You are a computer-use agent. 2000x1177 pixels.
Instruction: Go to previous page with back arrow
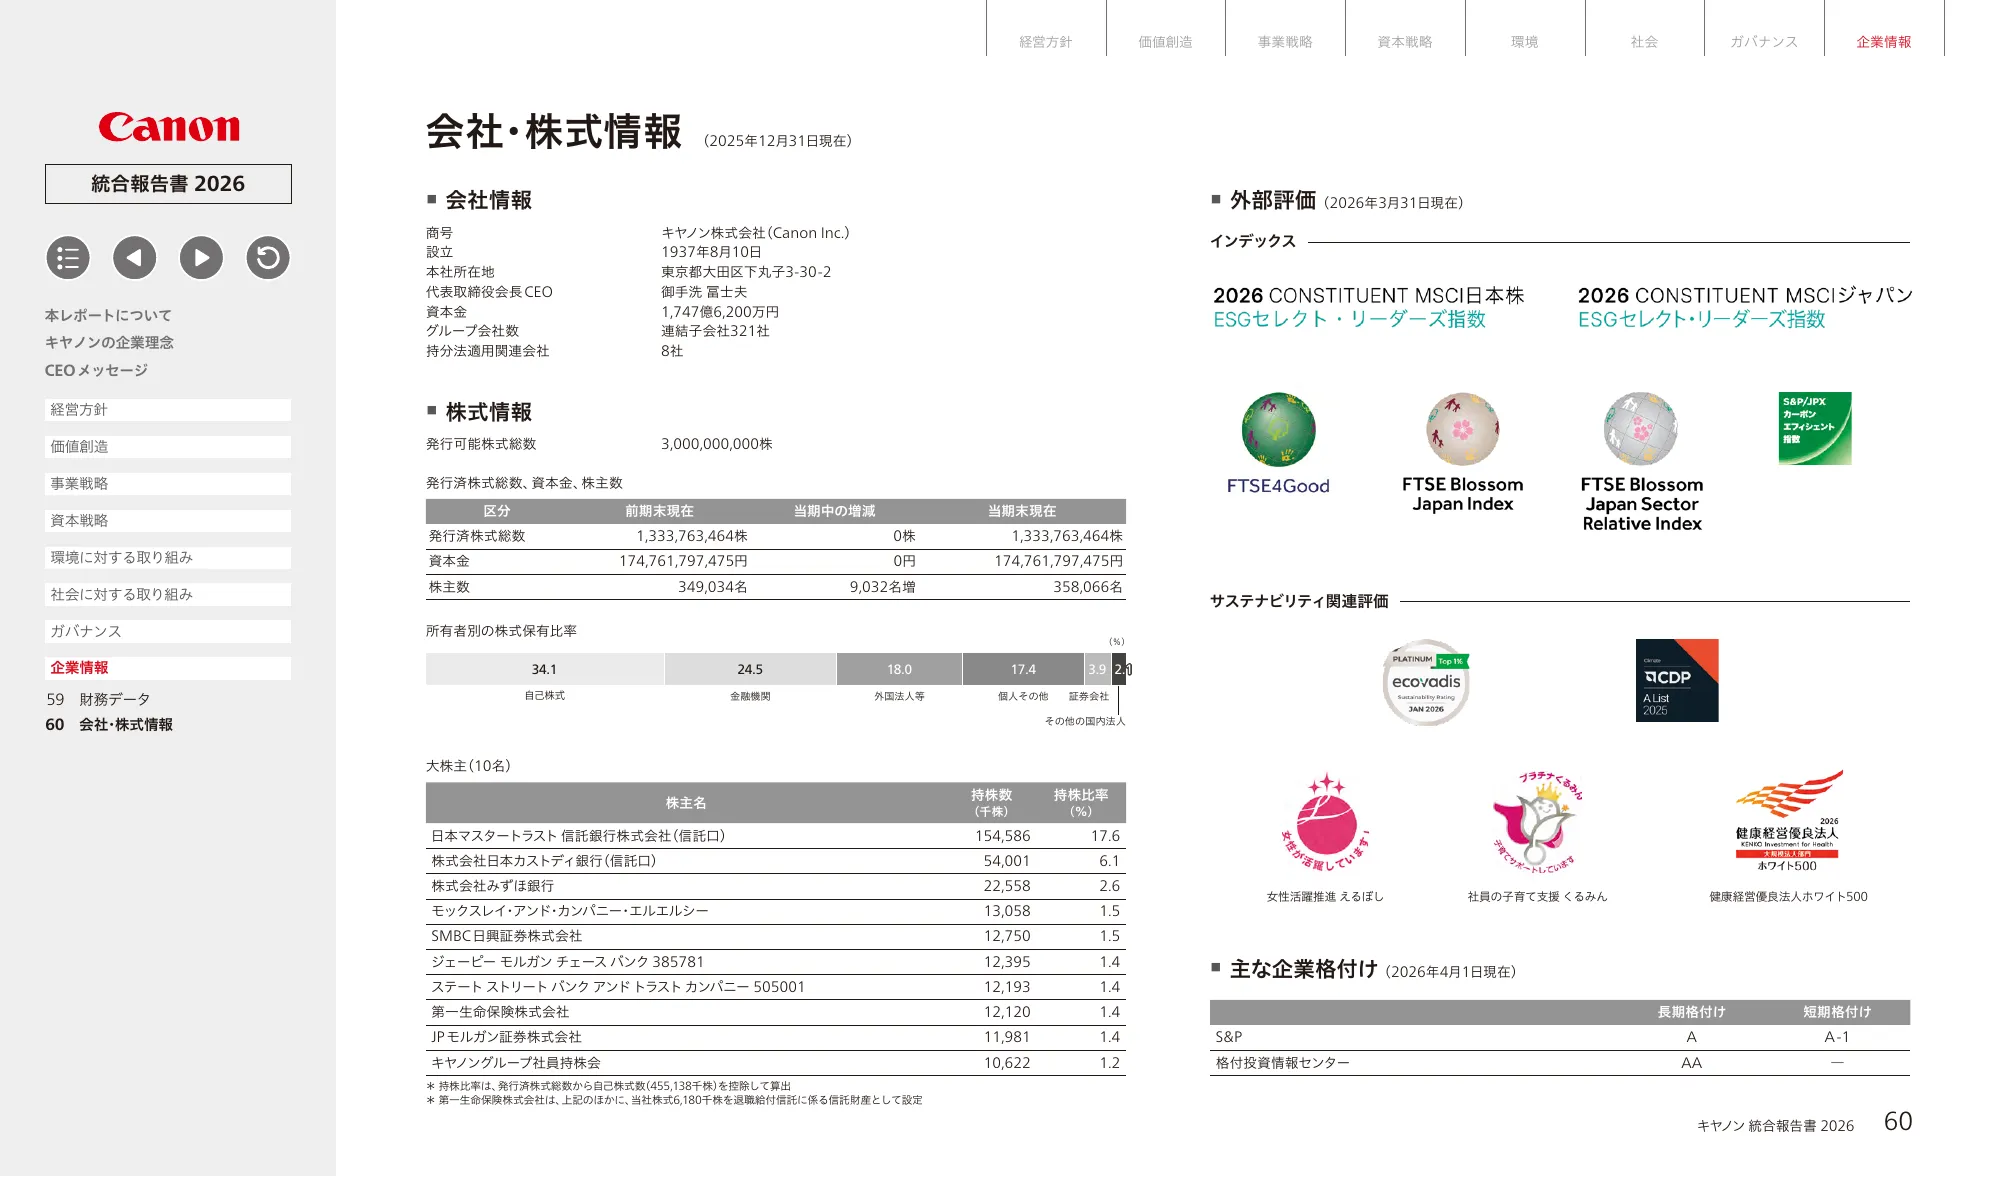click(135, 258)
